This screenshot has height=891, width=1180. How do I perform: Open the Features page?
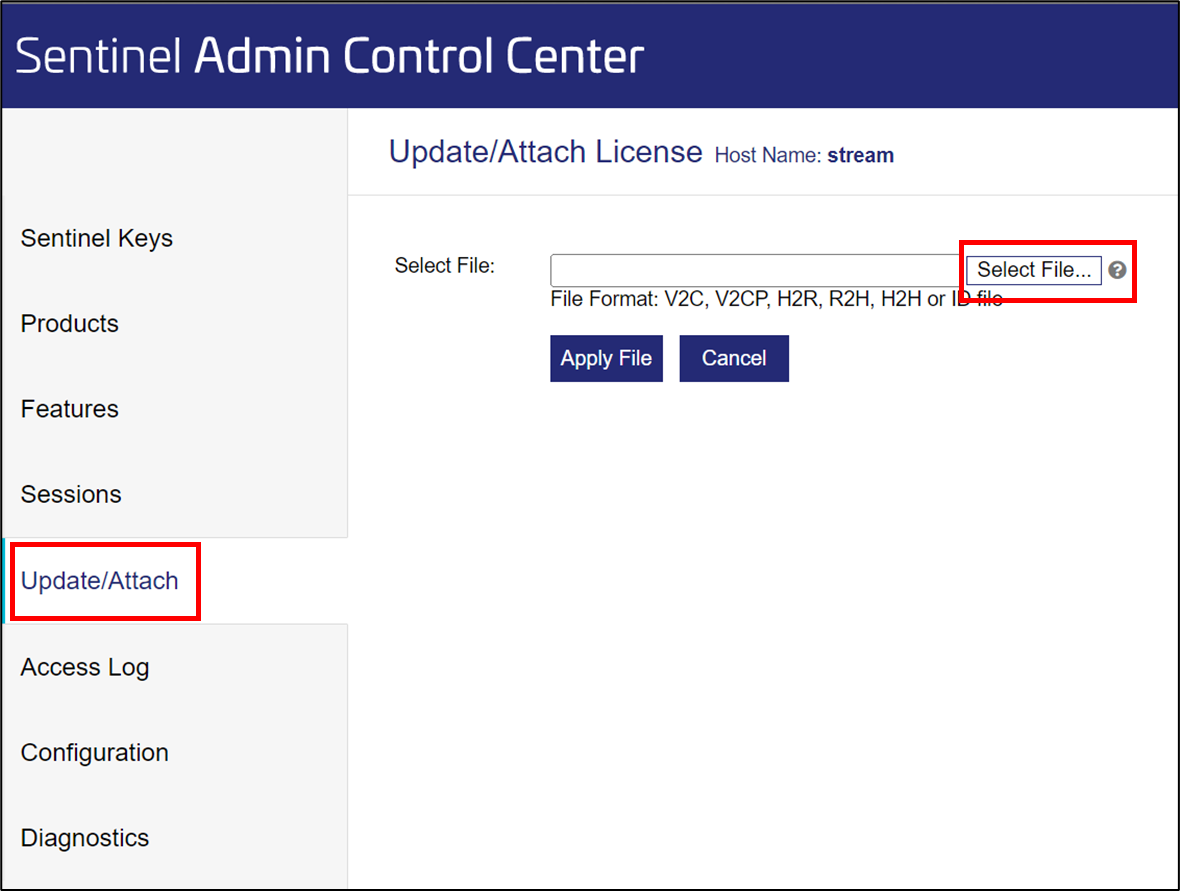point(69,408)
